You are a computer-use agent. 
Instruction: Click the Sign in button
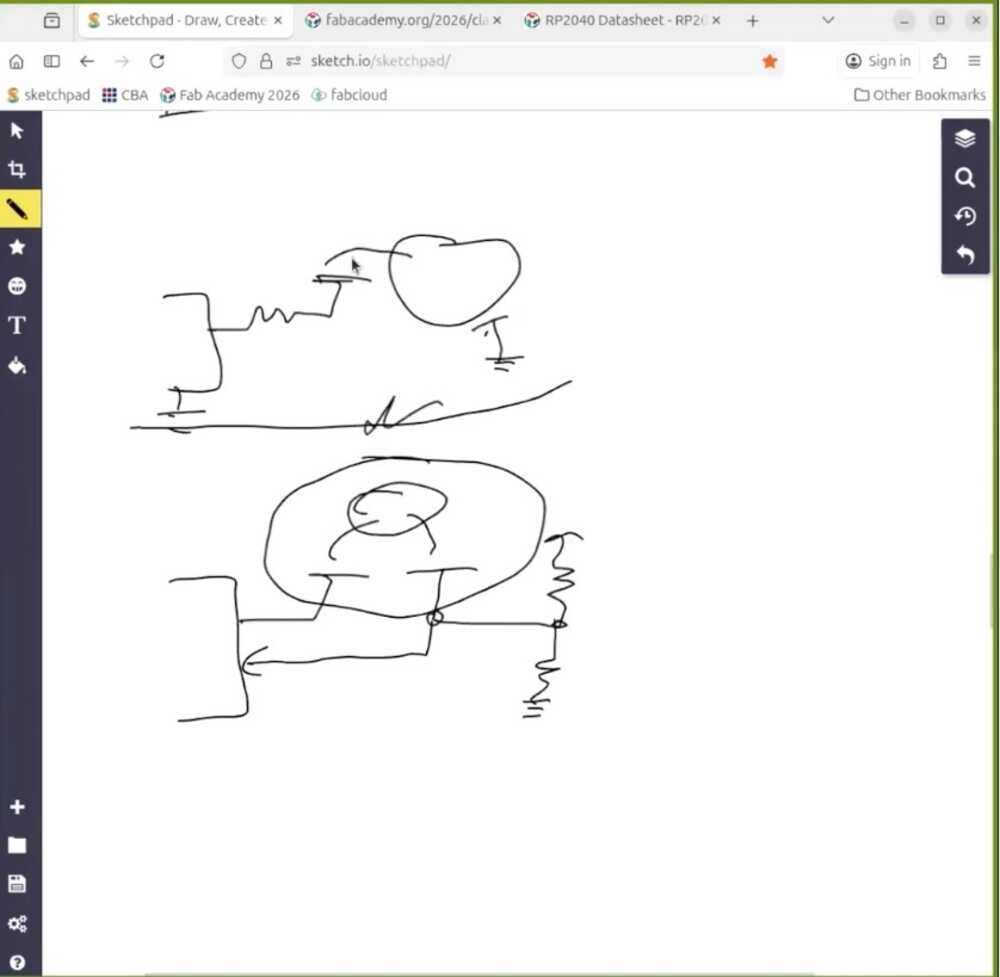point(878,61)
